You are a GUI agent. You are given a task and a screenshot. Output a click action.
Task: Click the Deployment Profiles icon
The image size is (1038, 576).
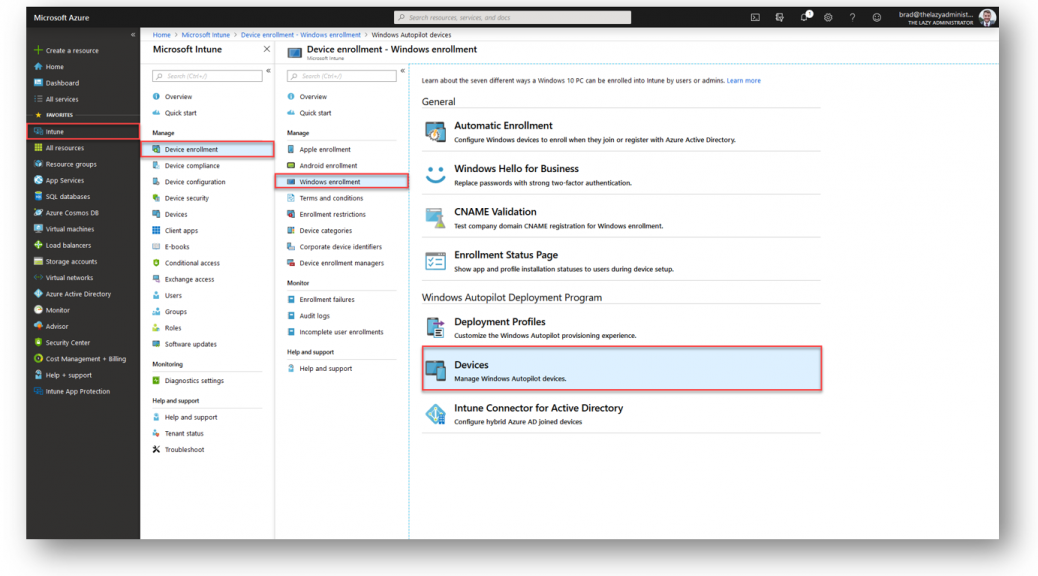(436, 328)
